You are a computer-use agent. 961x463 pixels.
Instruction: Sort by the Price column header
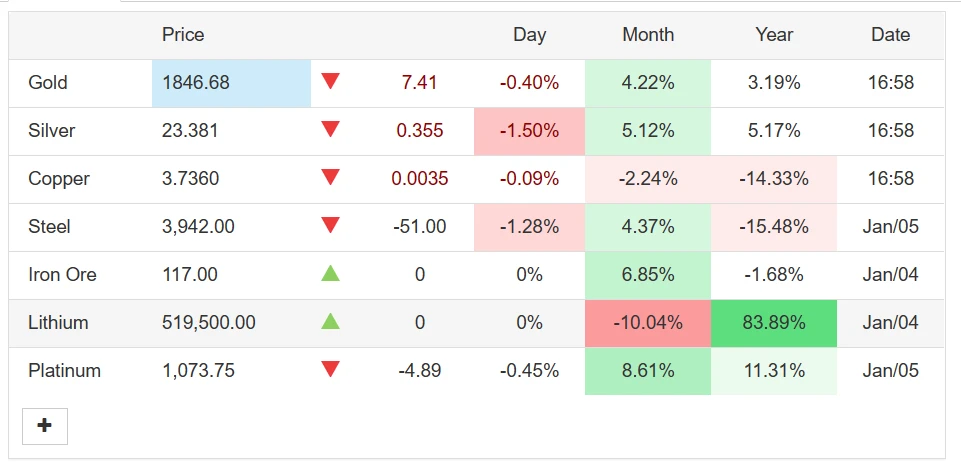click(183, 34)
